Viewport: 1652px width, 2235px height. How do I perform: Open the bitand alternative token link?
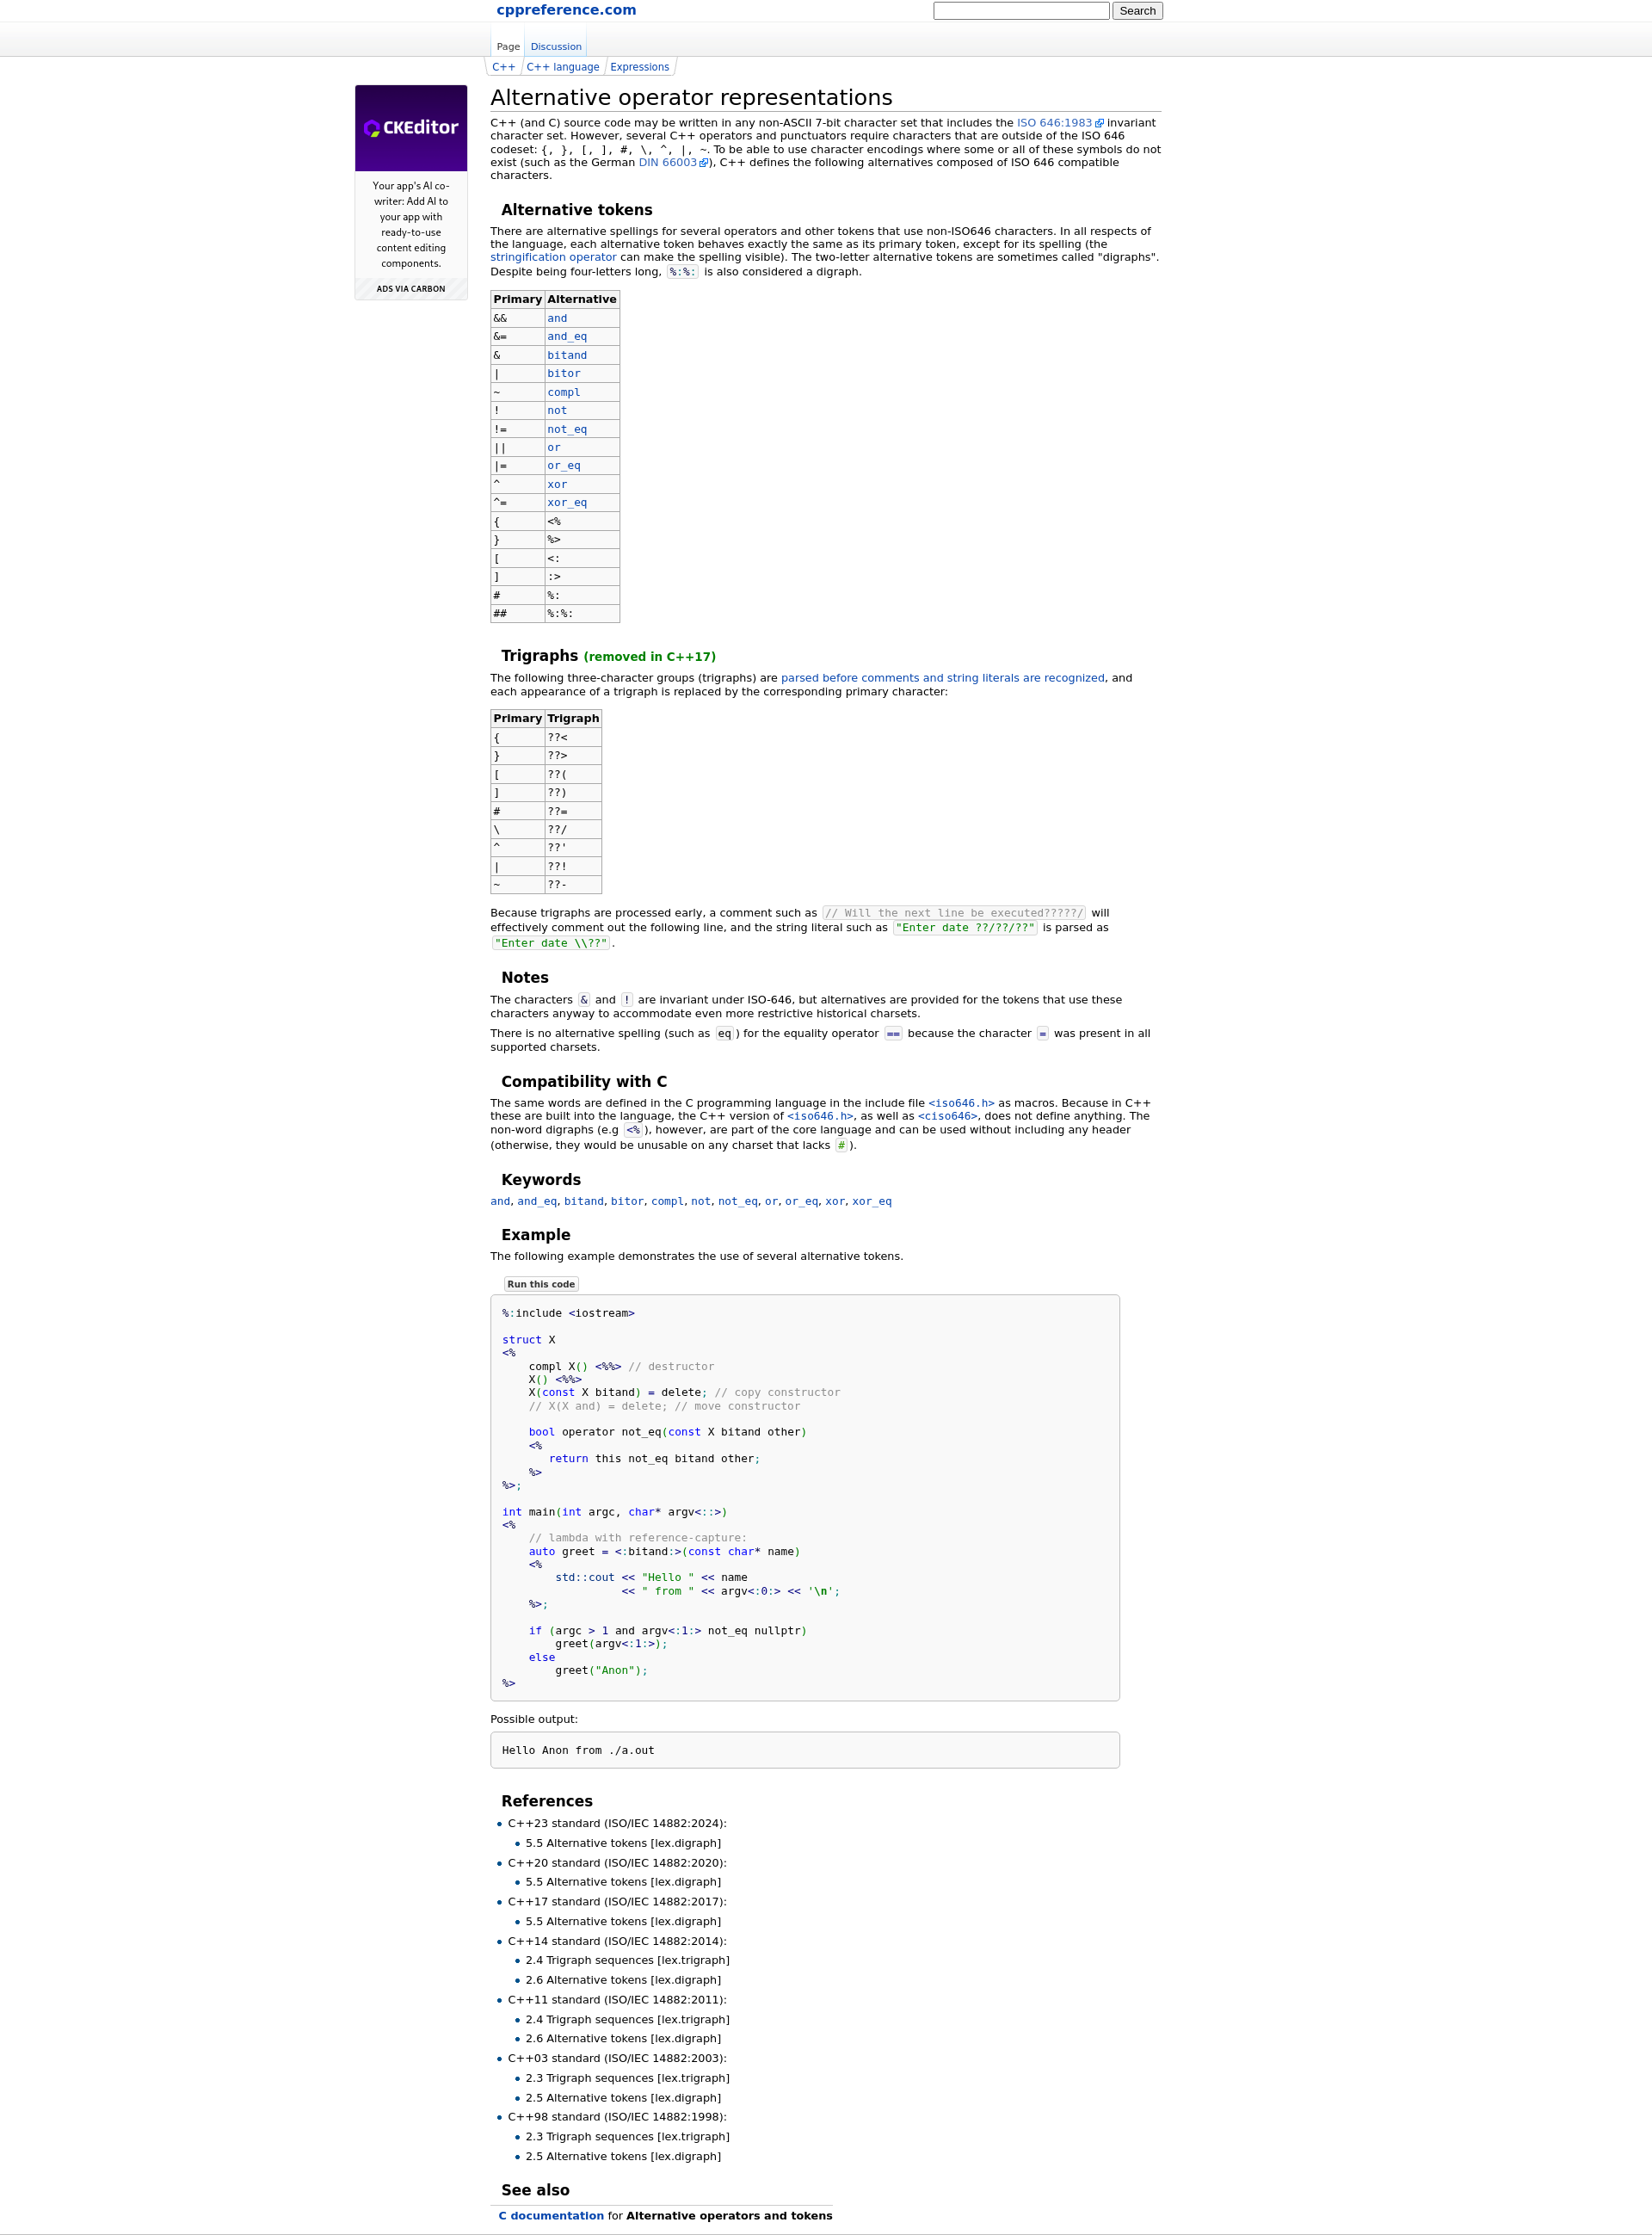tap(566, 356)
